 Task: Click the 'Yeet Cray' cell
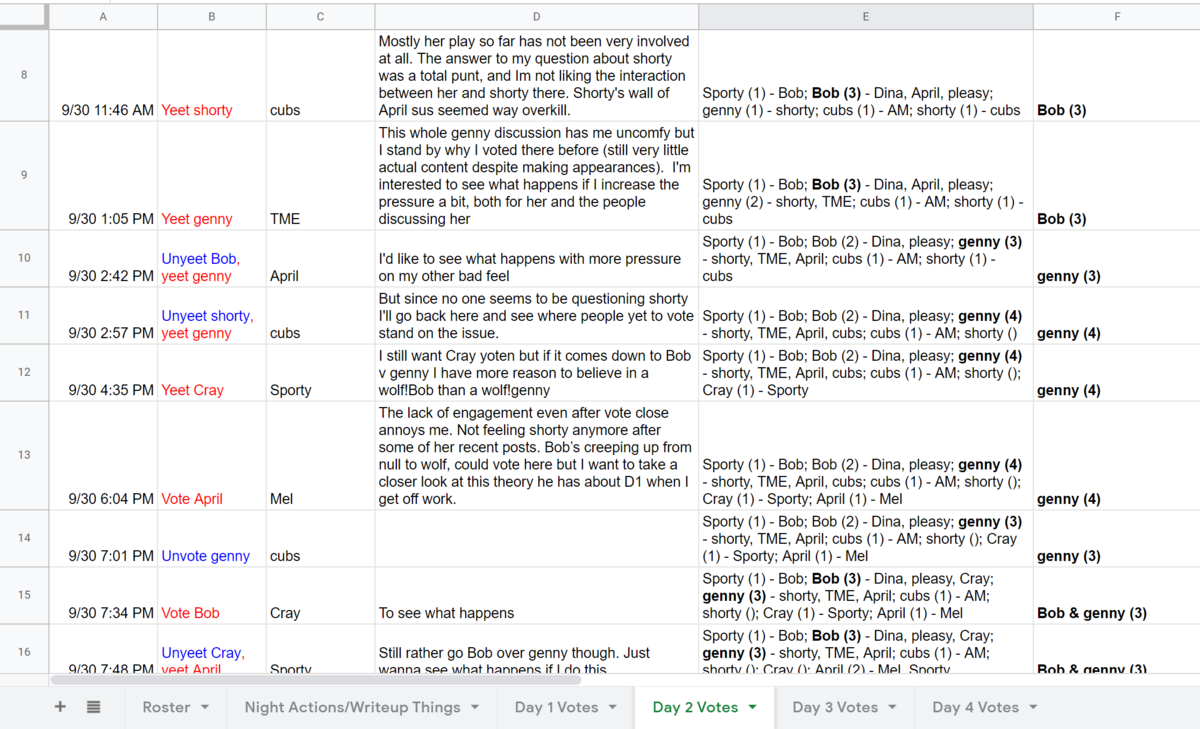coord(212,373)
